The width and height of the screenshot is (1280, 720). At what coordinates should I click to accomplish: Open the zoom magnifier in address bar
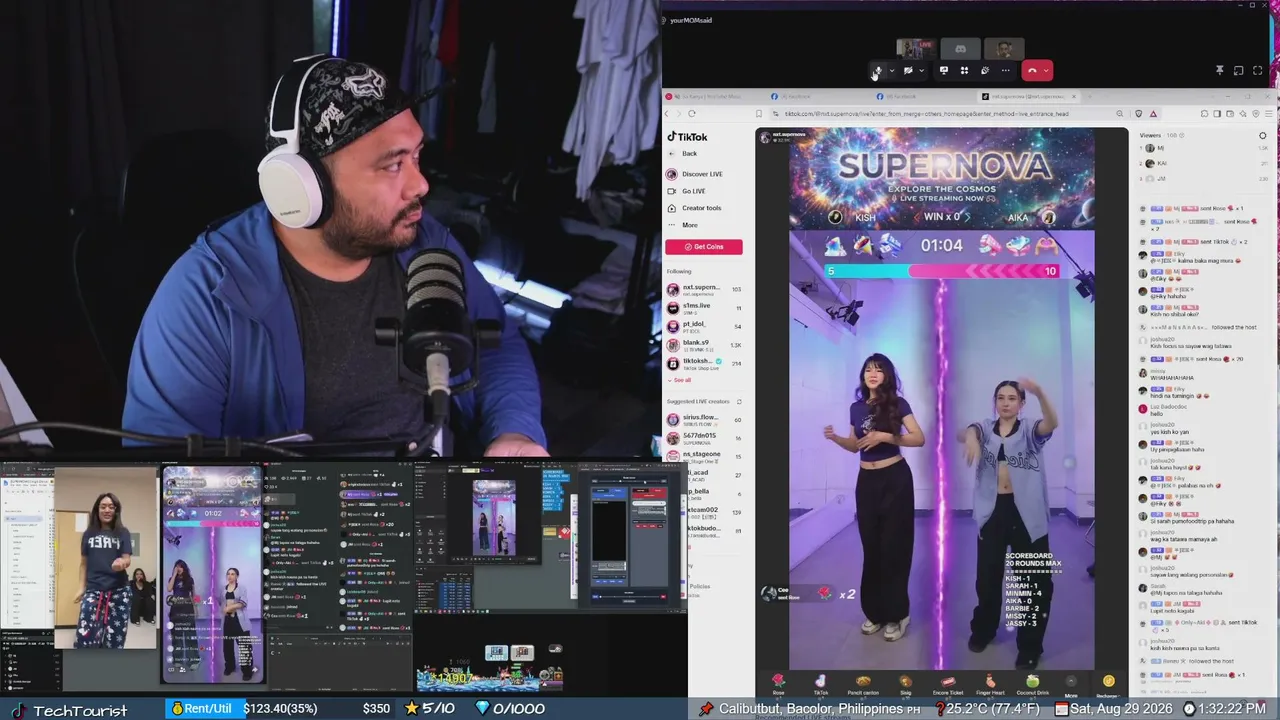click(1120, 114)
